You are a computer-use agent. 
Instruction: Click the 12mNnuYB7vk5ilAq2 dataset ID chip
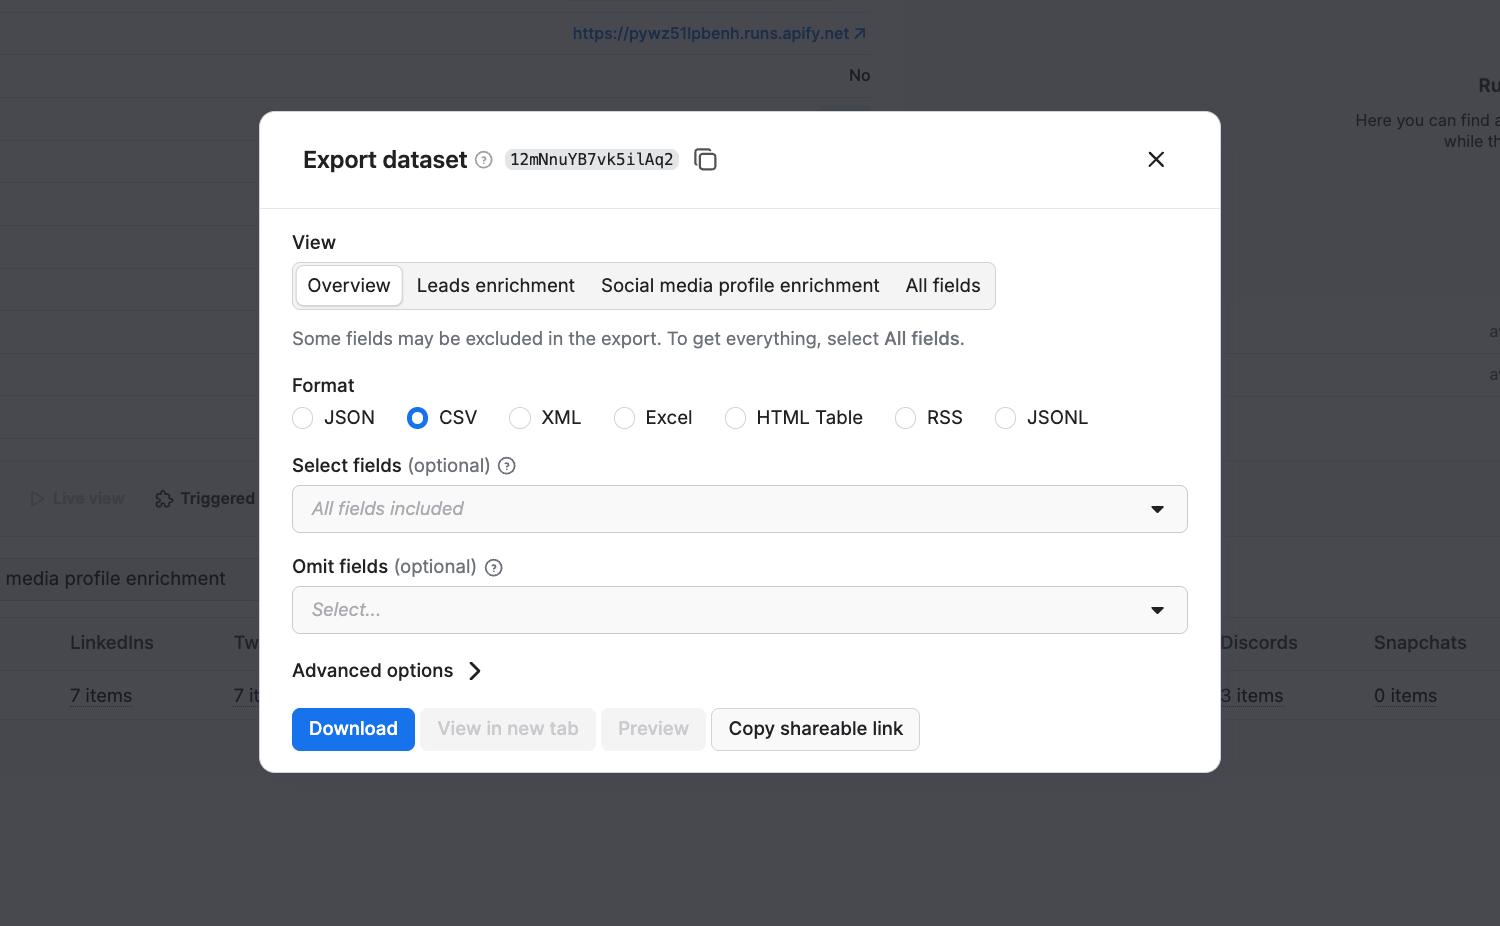pos(591,159)
